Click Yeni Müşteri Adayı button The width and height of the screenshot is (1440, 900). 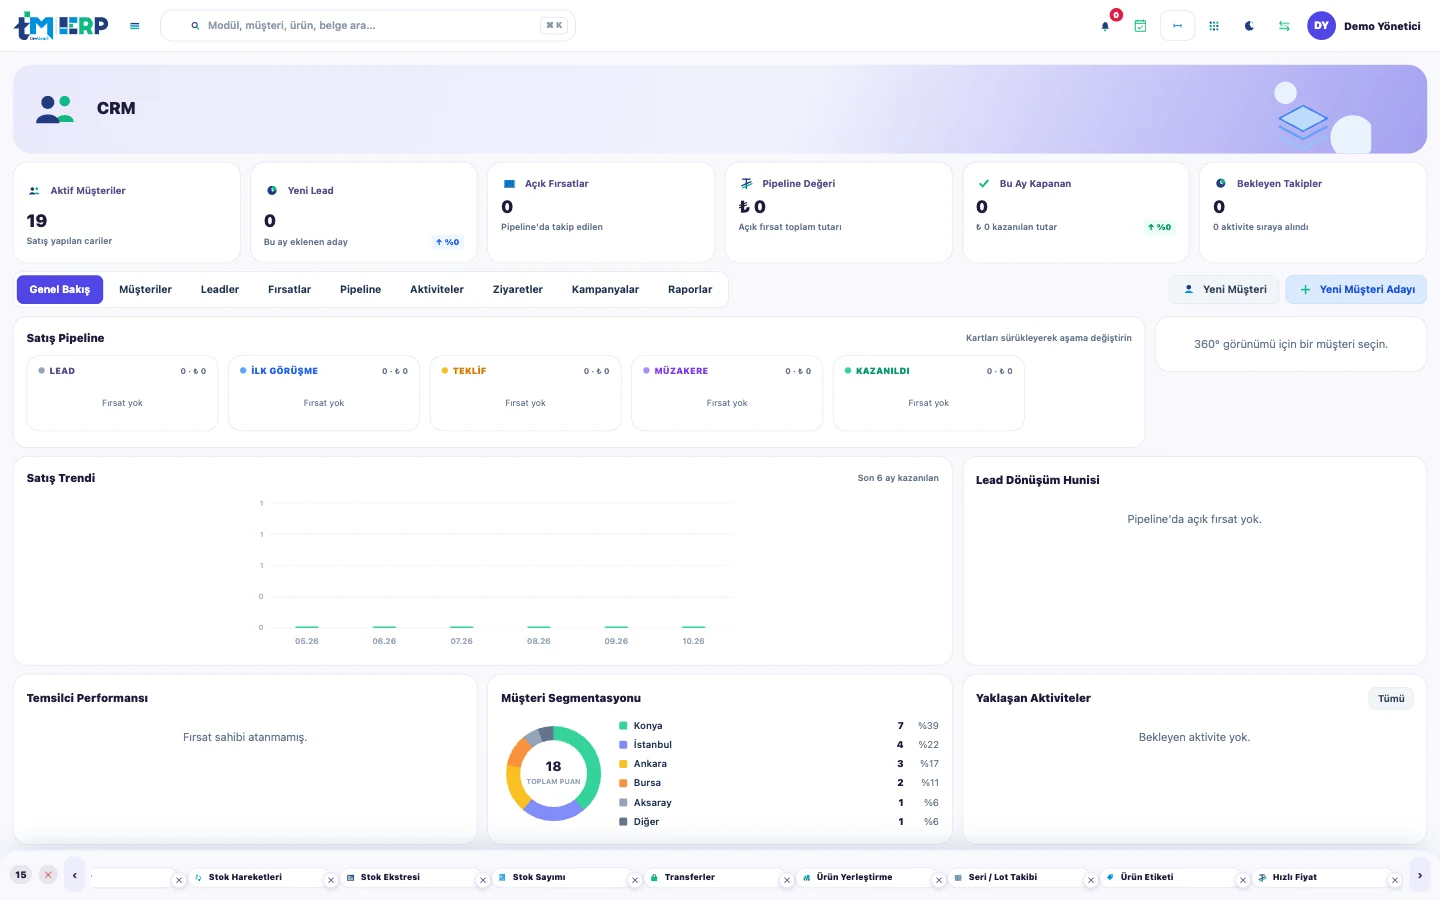(1356, 290)
